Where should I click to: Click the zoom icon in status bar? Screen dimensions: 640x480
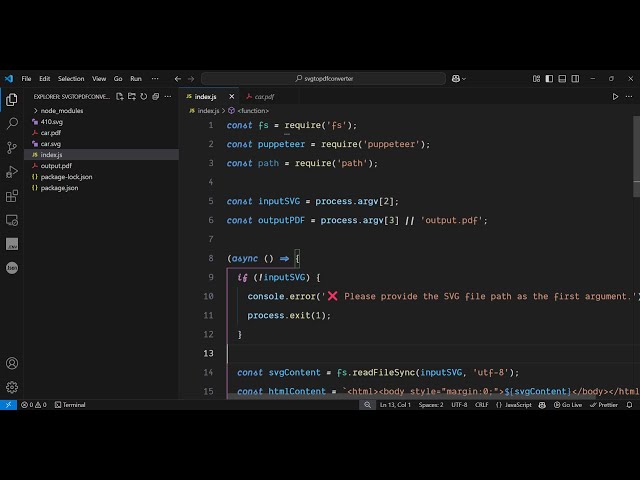[x=367, y=405]
